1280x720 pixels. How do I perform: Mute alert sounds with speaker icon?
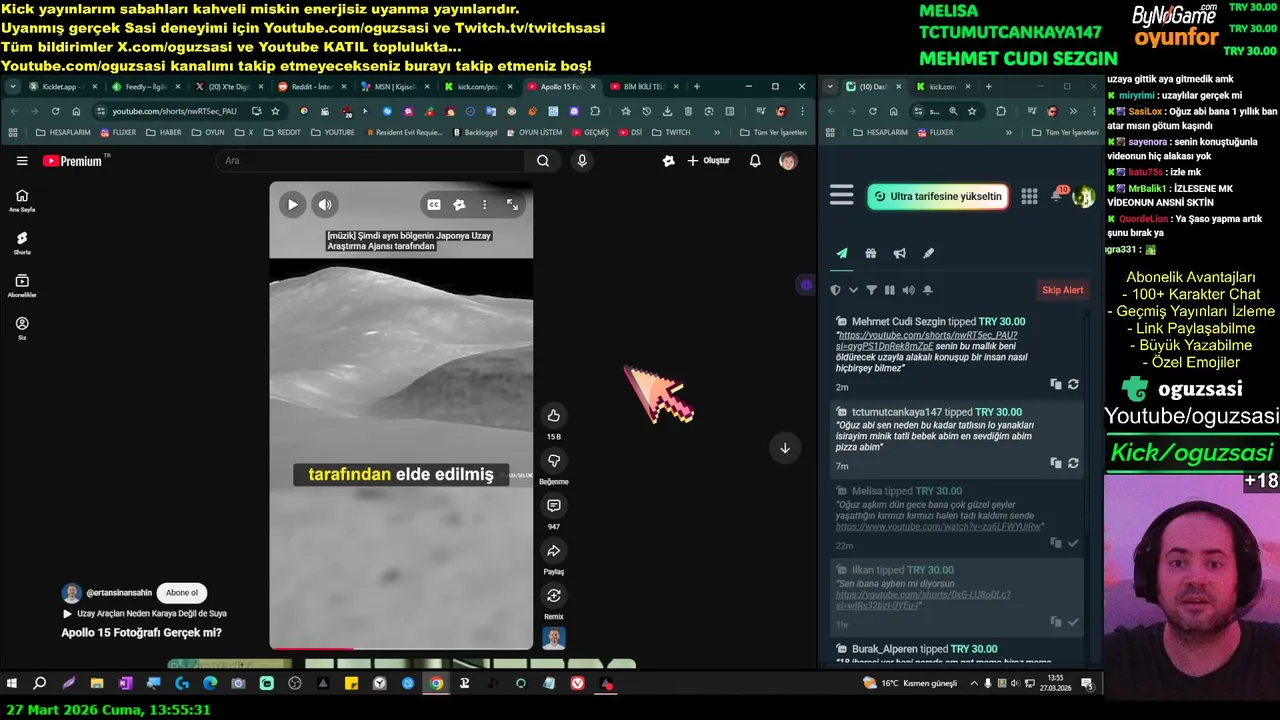(908, 290)
